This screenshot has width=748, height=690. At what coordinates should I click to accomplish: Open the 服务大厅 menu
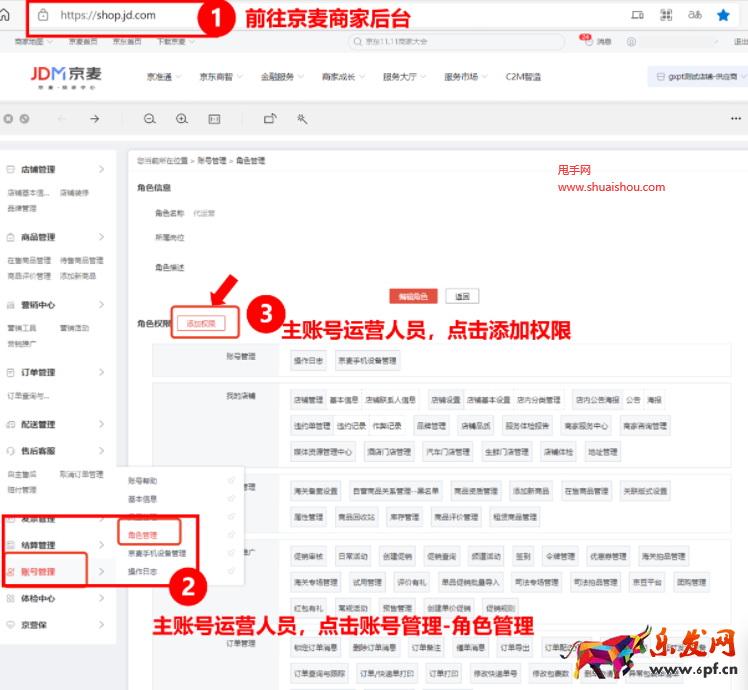coord(405,77)
